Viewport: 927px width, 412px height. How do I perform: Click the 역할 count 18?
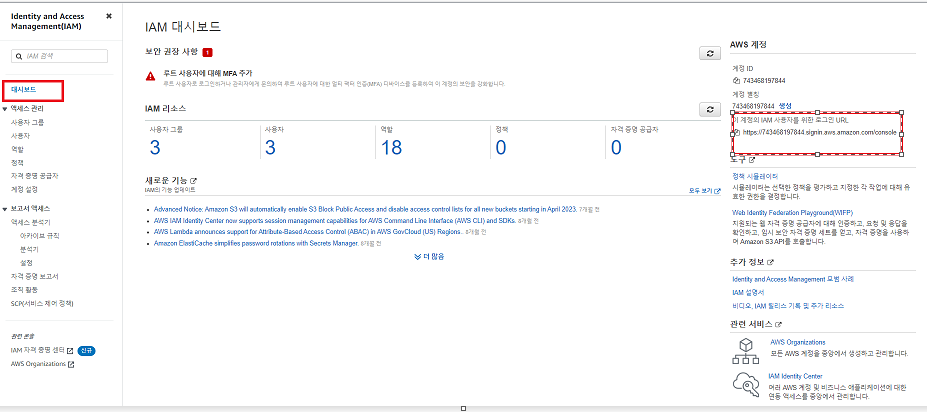point(391,147)
